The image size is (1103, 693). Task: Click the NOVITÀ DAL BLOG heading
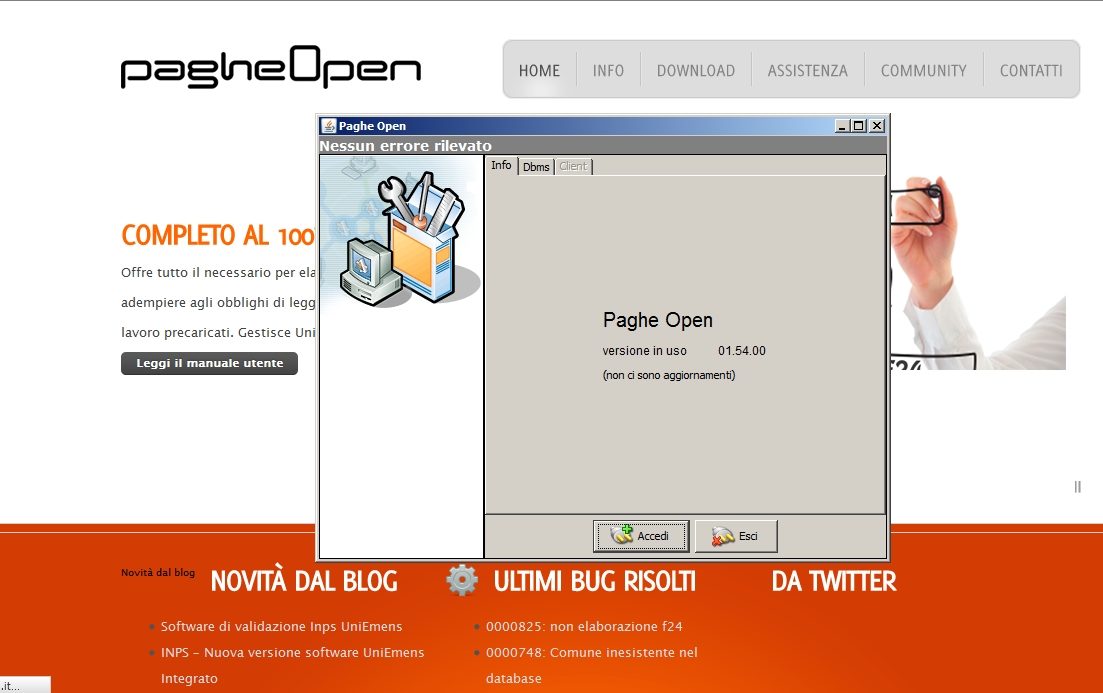click(x=304, y=581)
